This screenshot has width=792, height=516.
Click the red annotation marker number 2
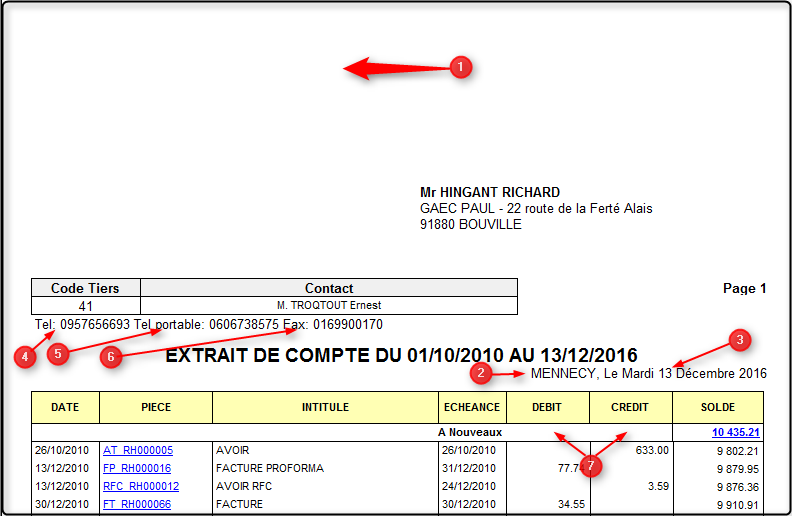pyautogui.click(x=482, y=373)
